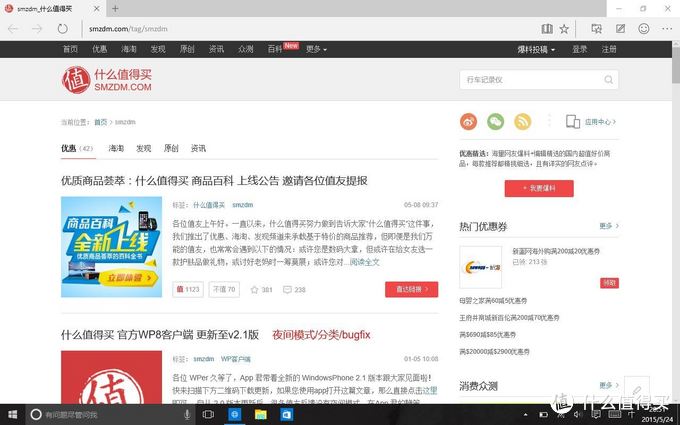Expand the 更多 navigation dropdown
The image size is (680, 425).
coord(316,49)
